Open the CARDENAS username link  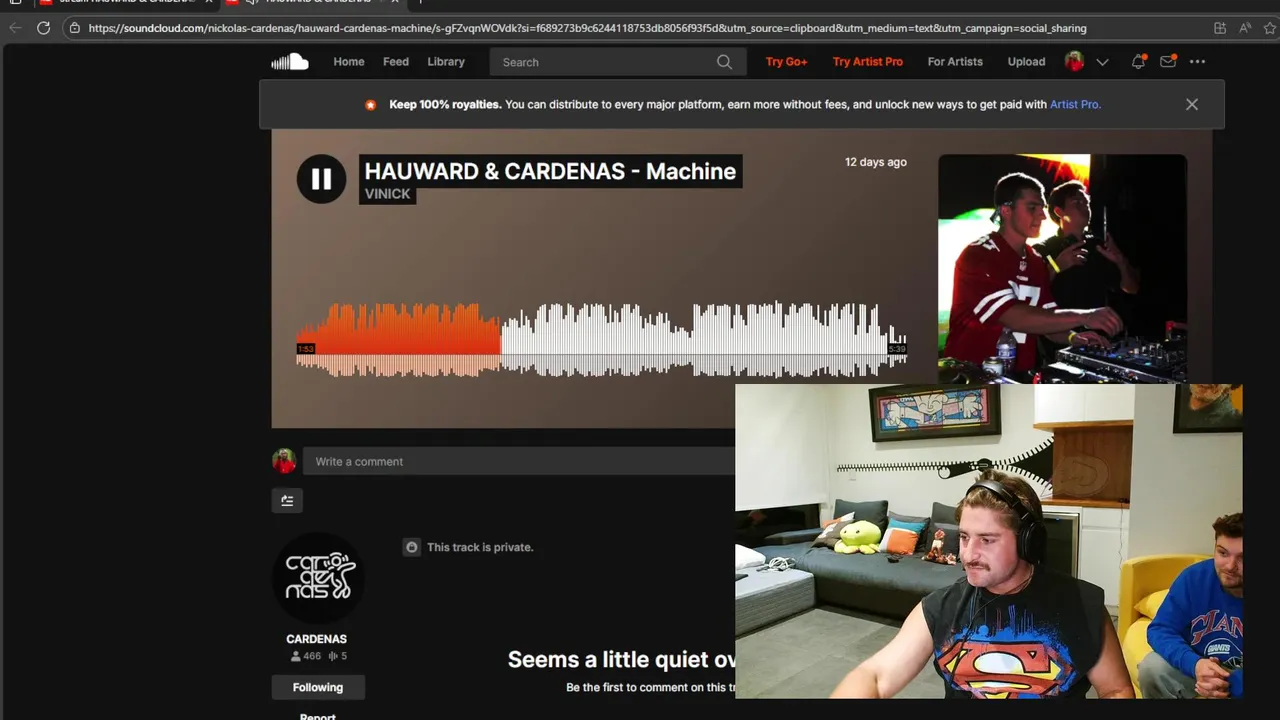[x=316, y=639]
